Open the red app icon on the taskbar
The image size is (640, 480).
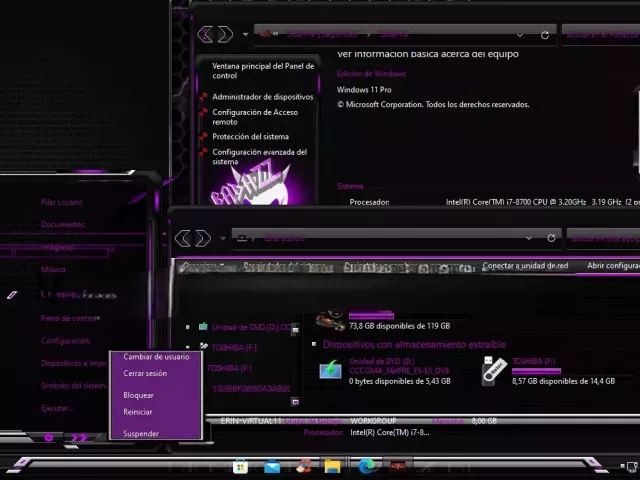[x=398, y=466]
